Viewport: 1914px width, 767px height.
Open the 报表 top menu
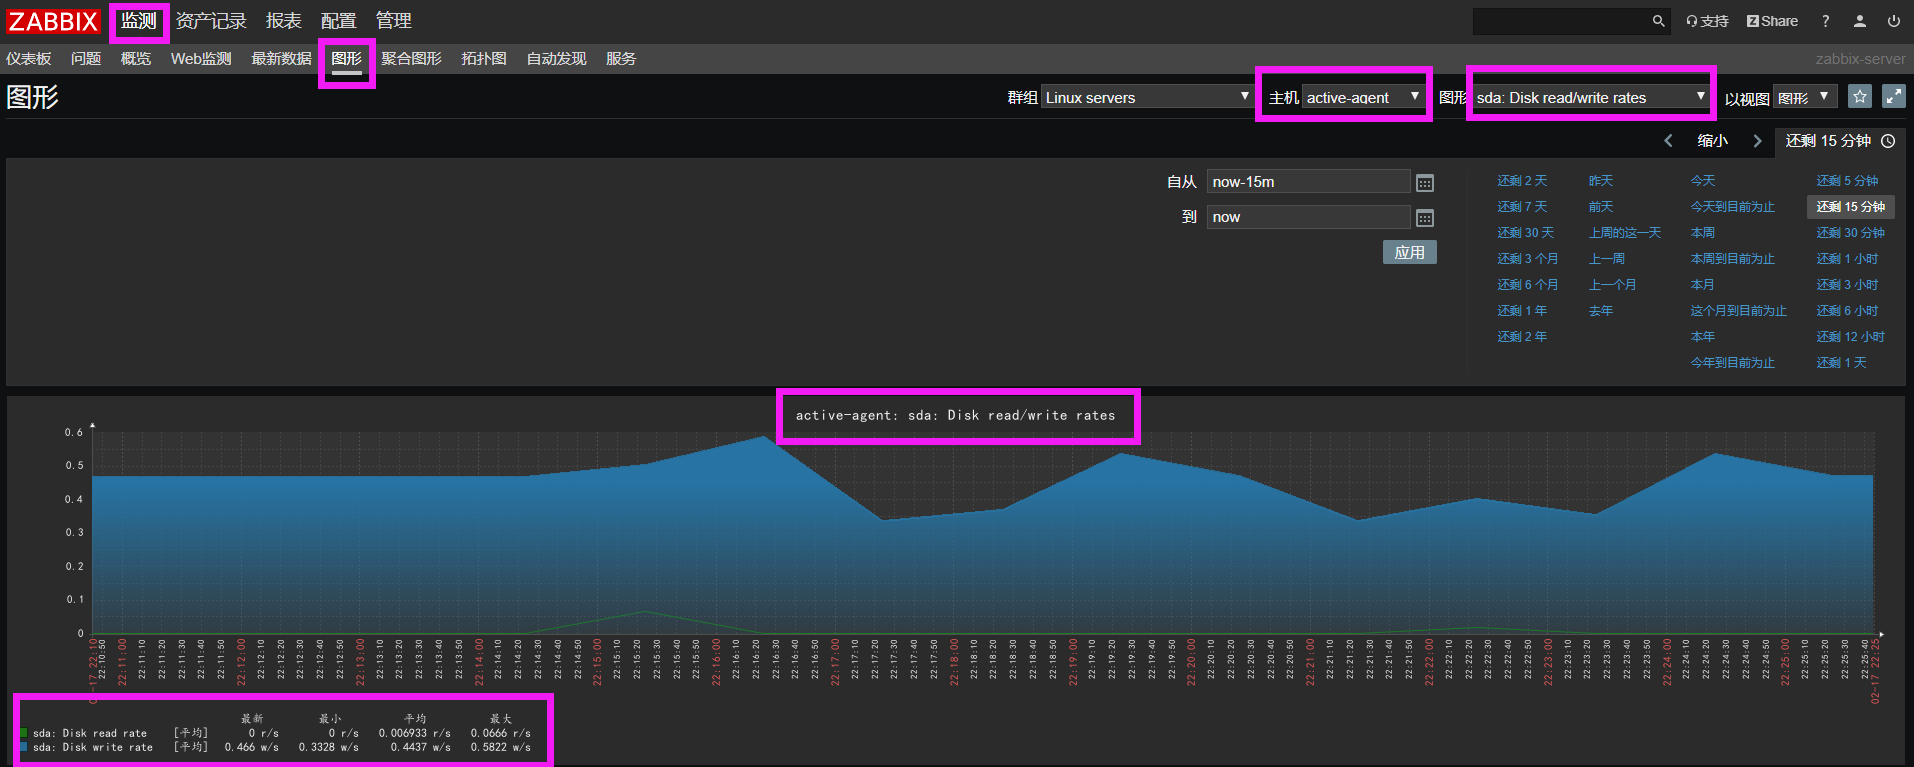[x=284, y=21]
